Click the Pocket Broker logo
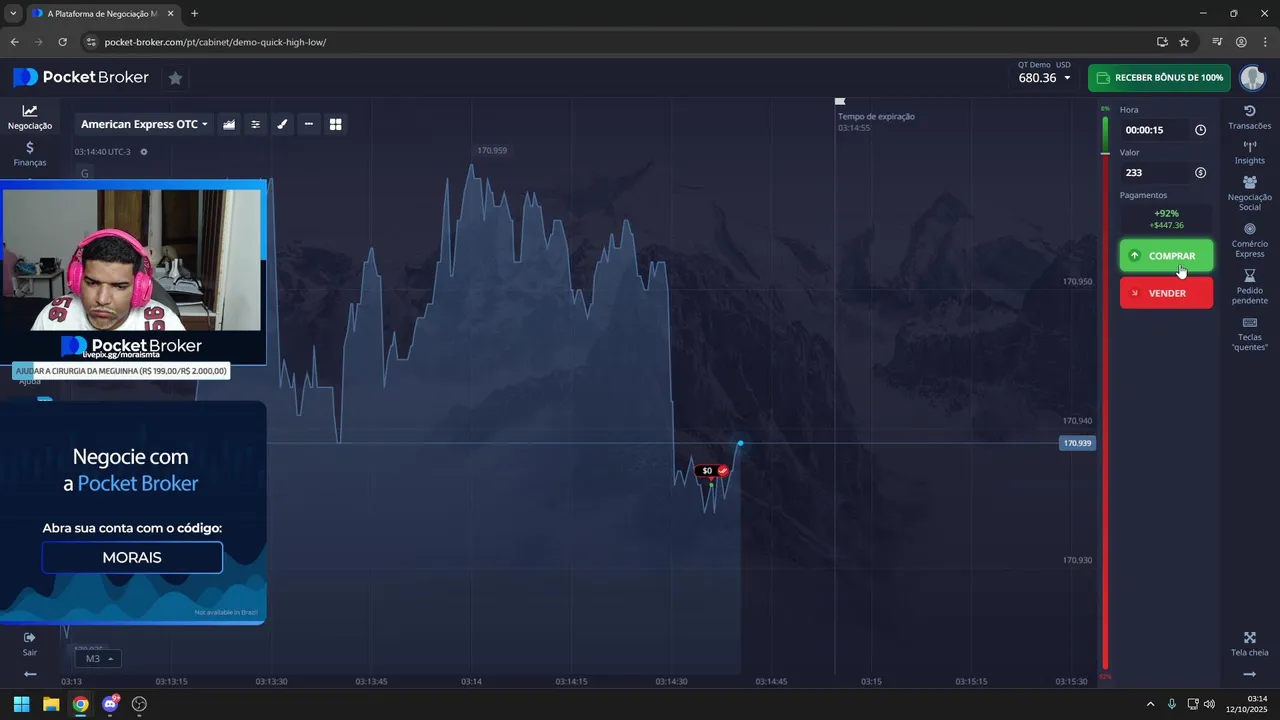This screenshot has width=1280, height=720. 81,77
